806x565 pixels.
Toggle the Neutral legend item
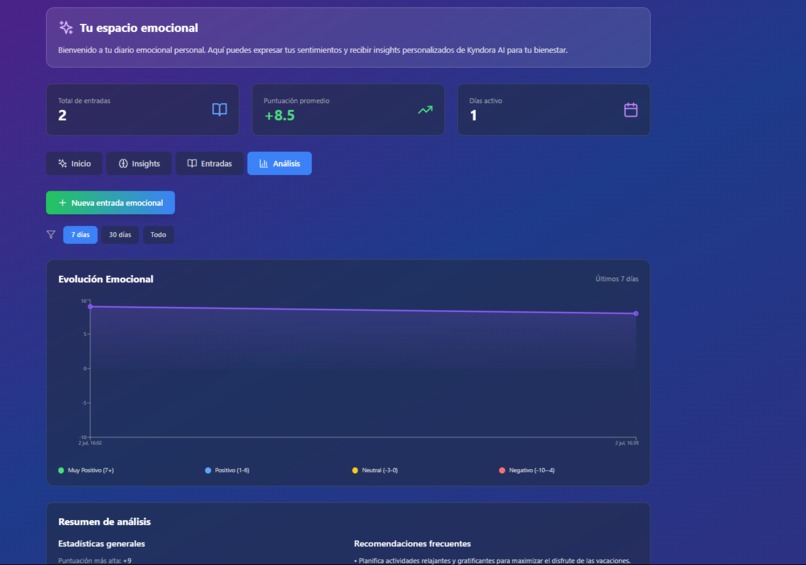375,470
